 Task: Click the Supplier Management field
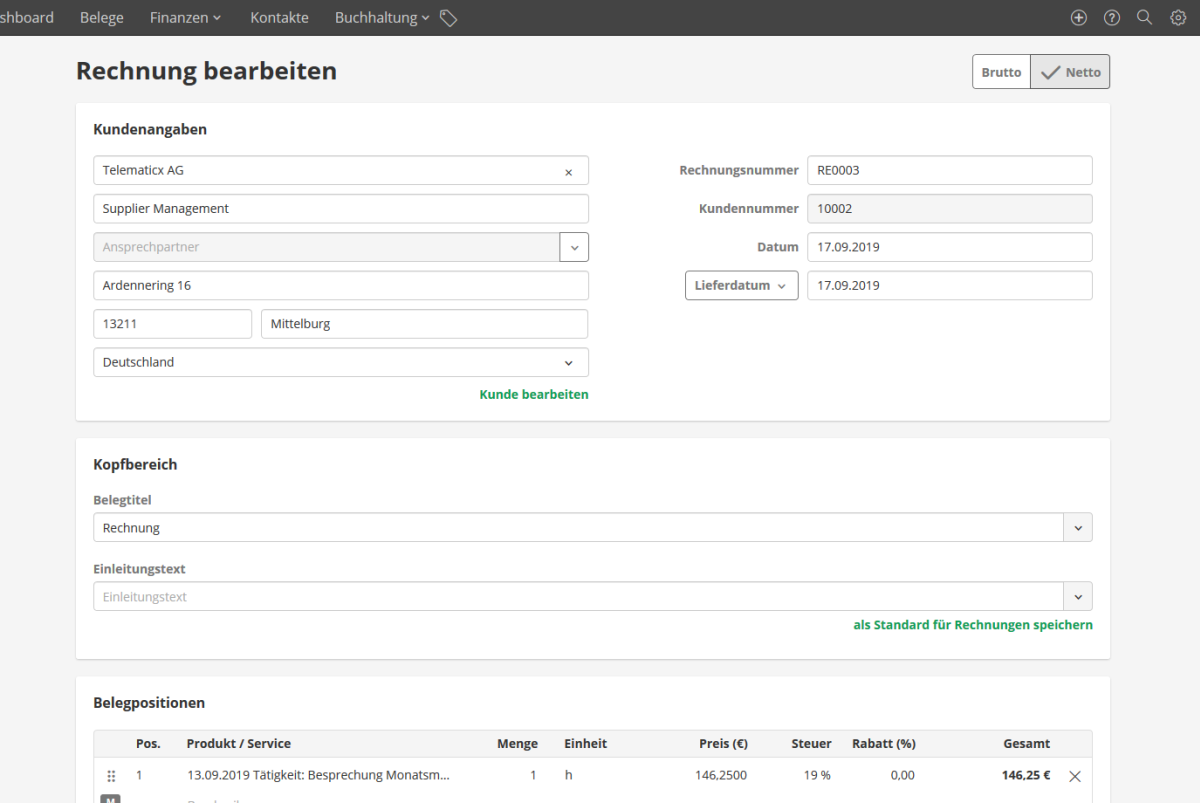pyautogui.click(x=341, y=209)
